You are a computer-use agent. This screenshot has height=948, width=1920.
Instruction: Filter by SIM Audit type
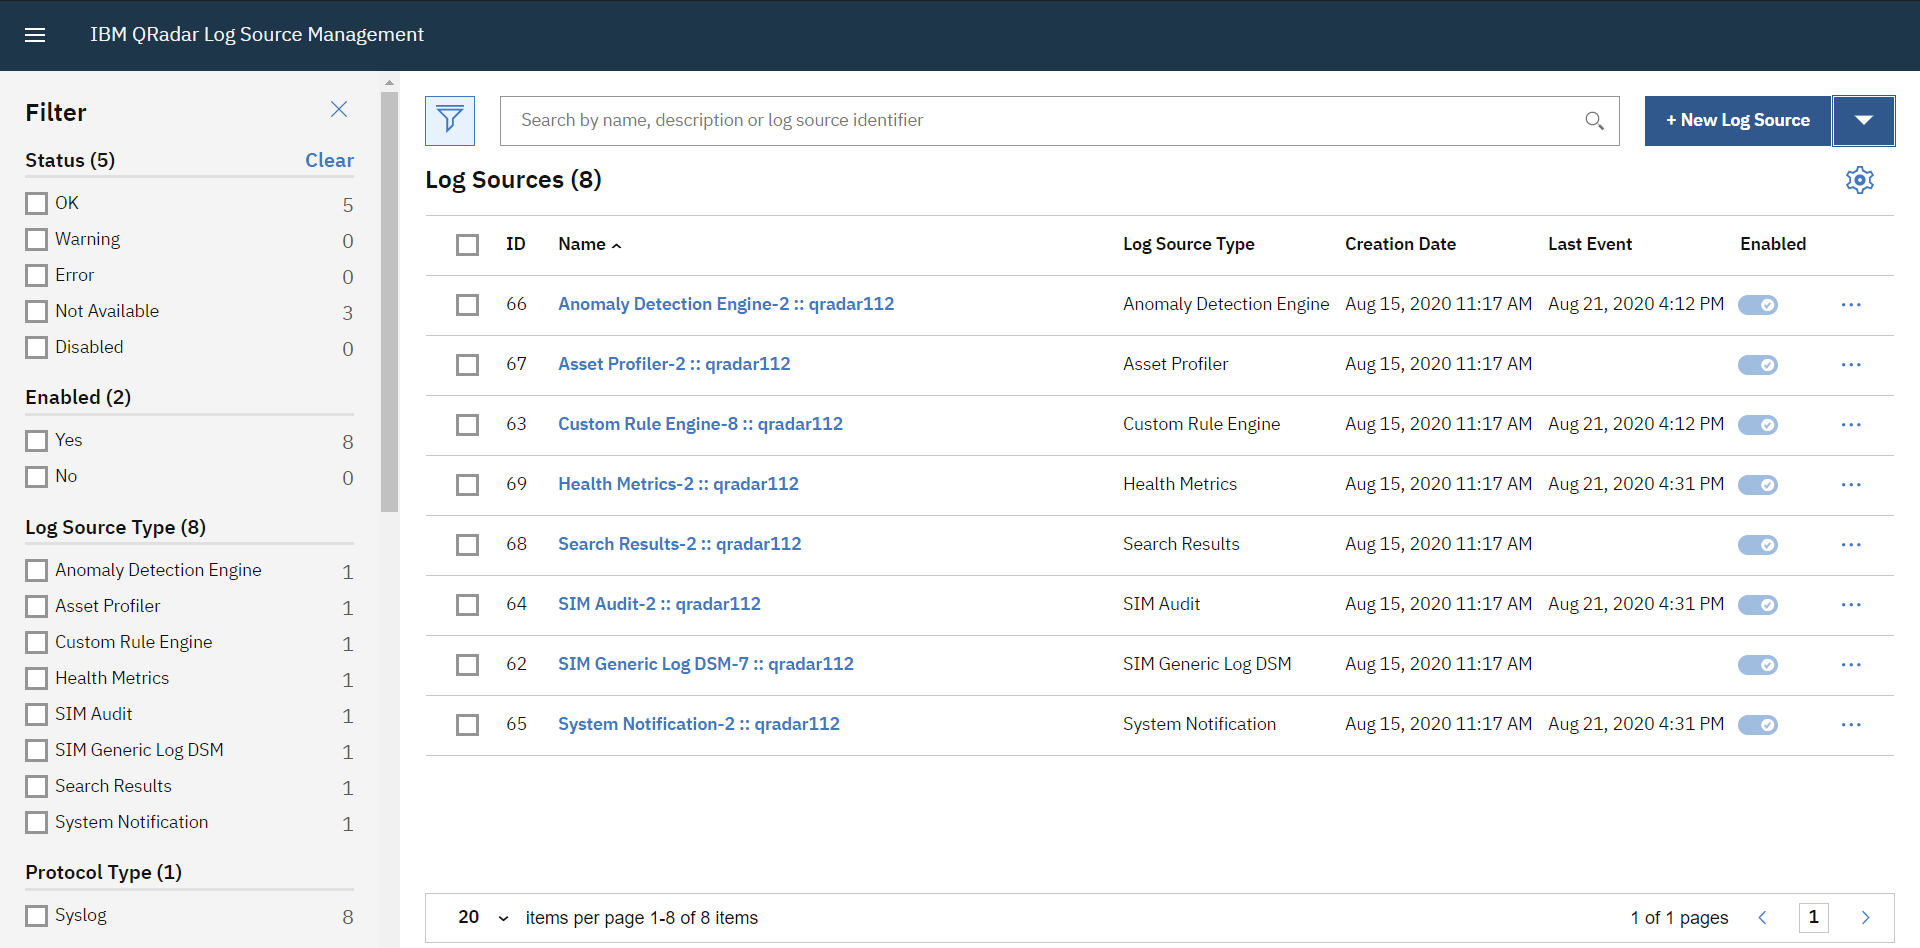37,714
